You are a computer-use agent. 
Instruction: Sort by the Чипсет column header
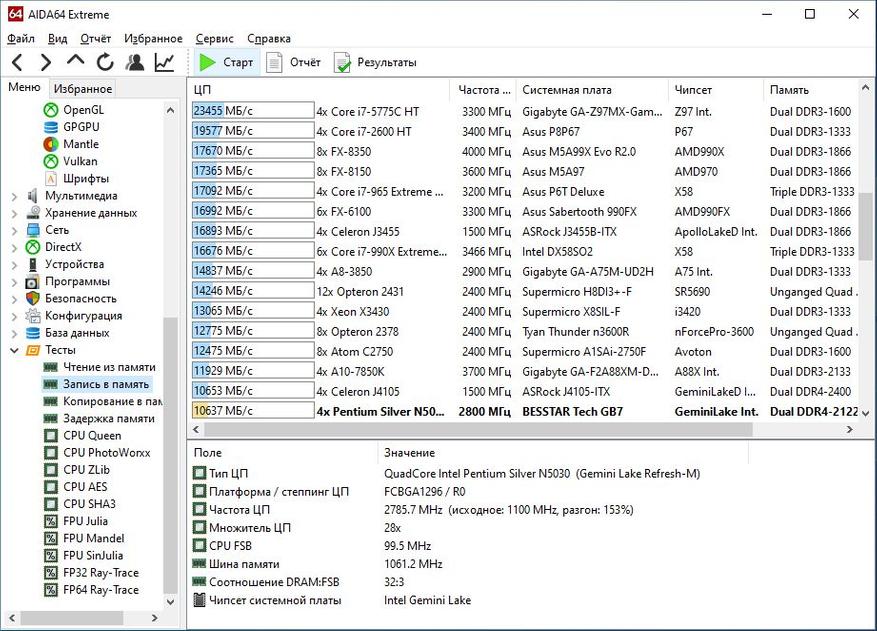pos(715,90)
